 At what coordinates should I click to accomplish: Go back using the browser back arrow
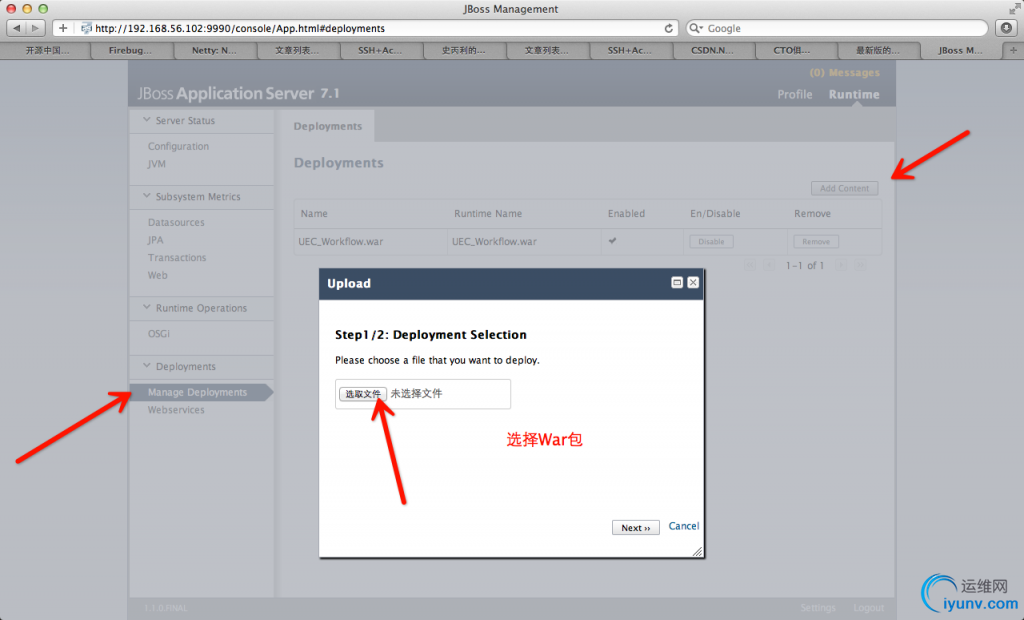click(16, 28)
